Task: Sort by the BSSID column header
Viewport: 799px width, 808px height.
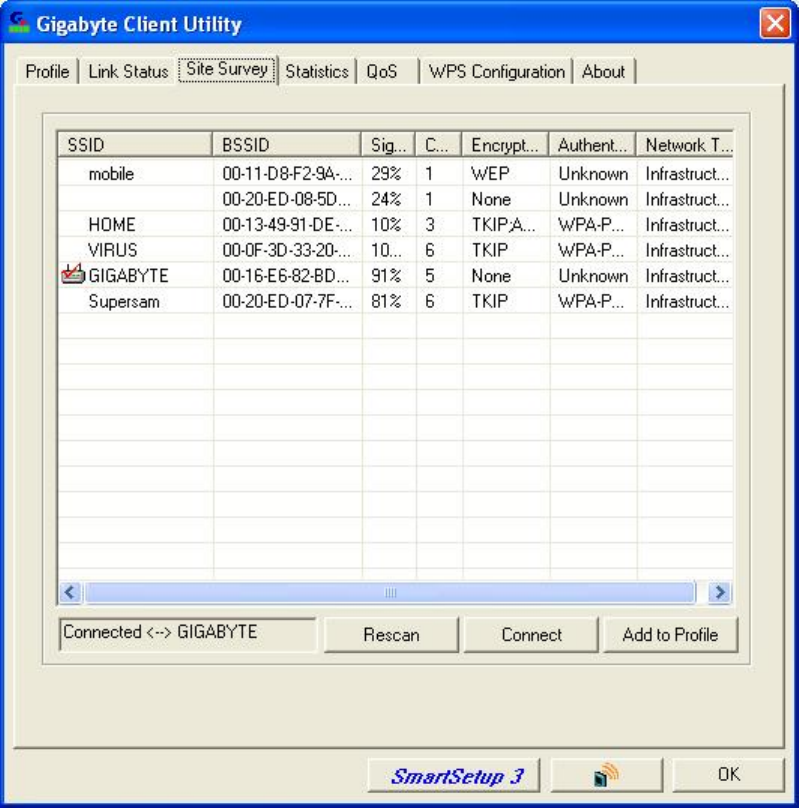Action: 286,144
